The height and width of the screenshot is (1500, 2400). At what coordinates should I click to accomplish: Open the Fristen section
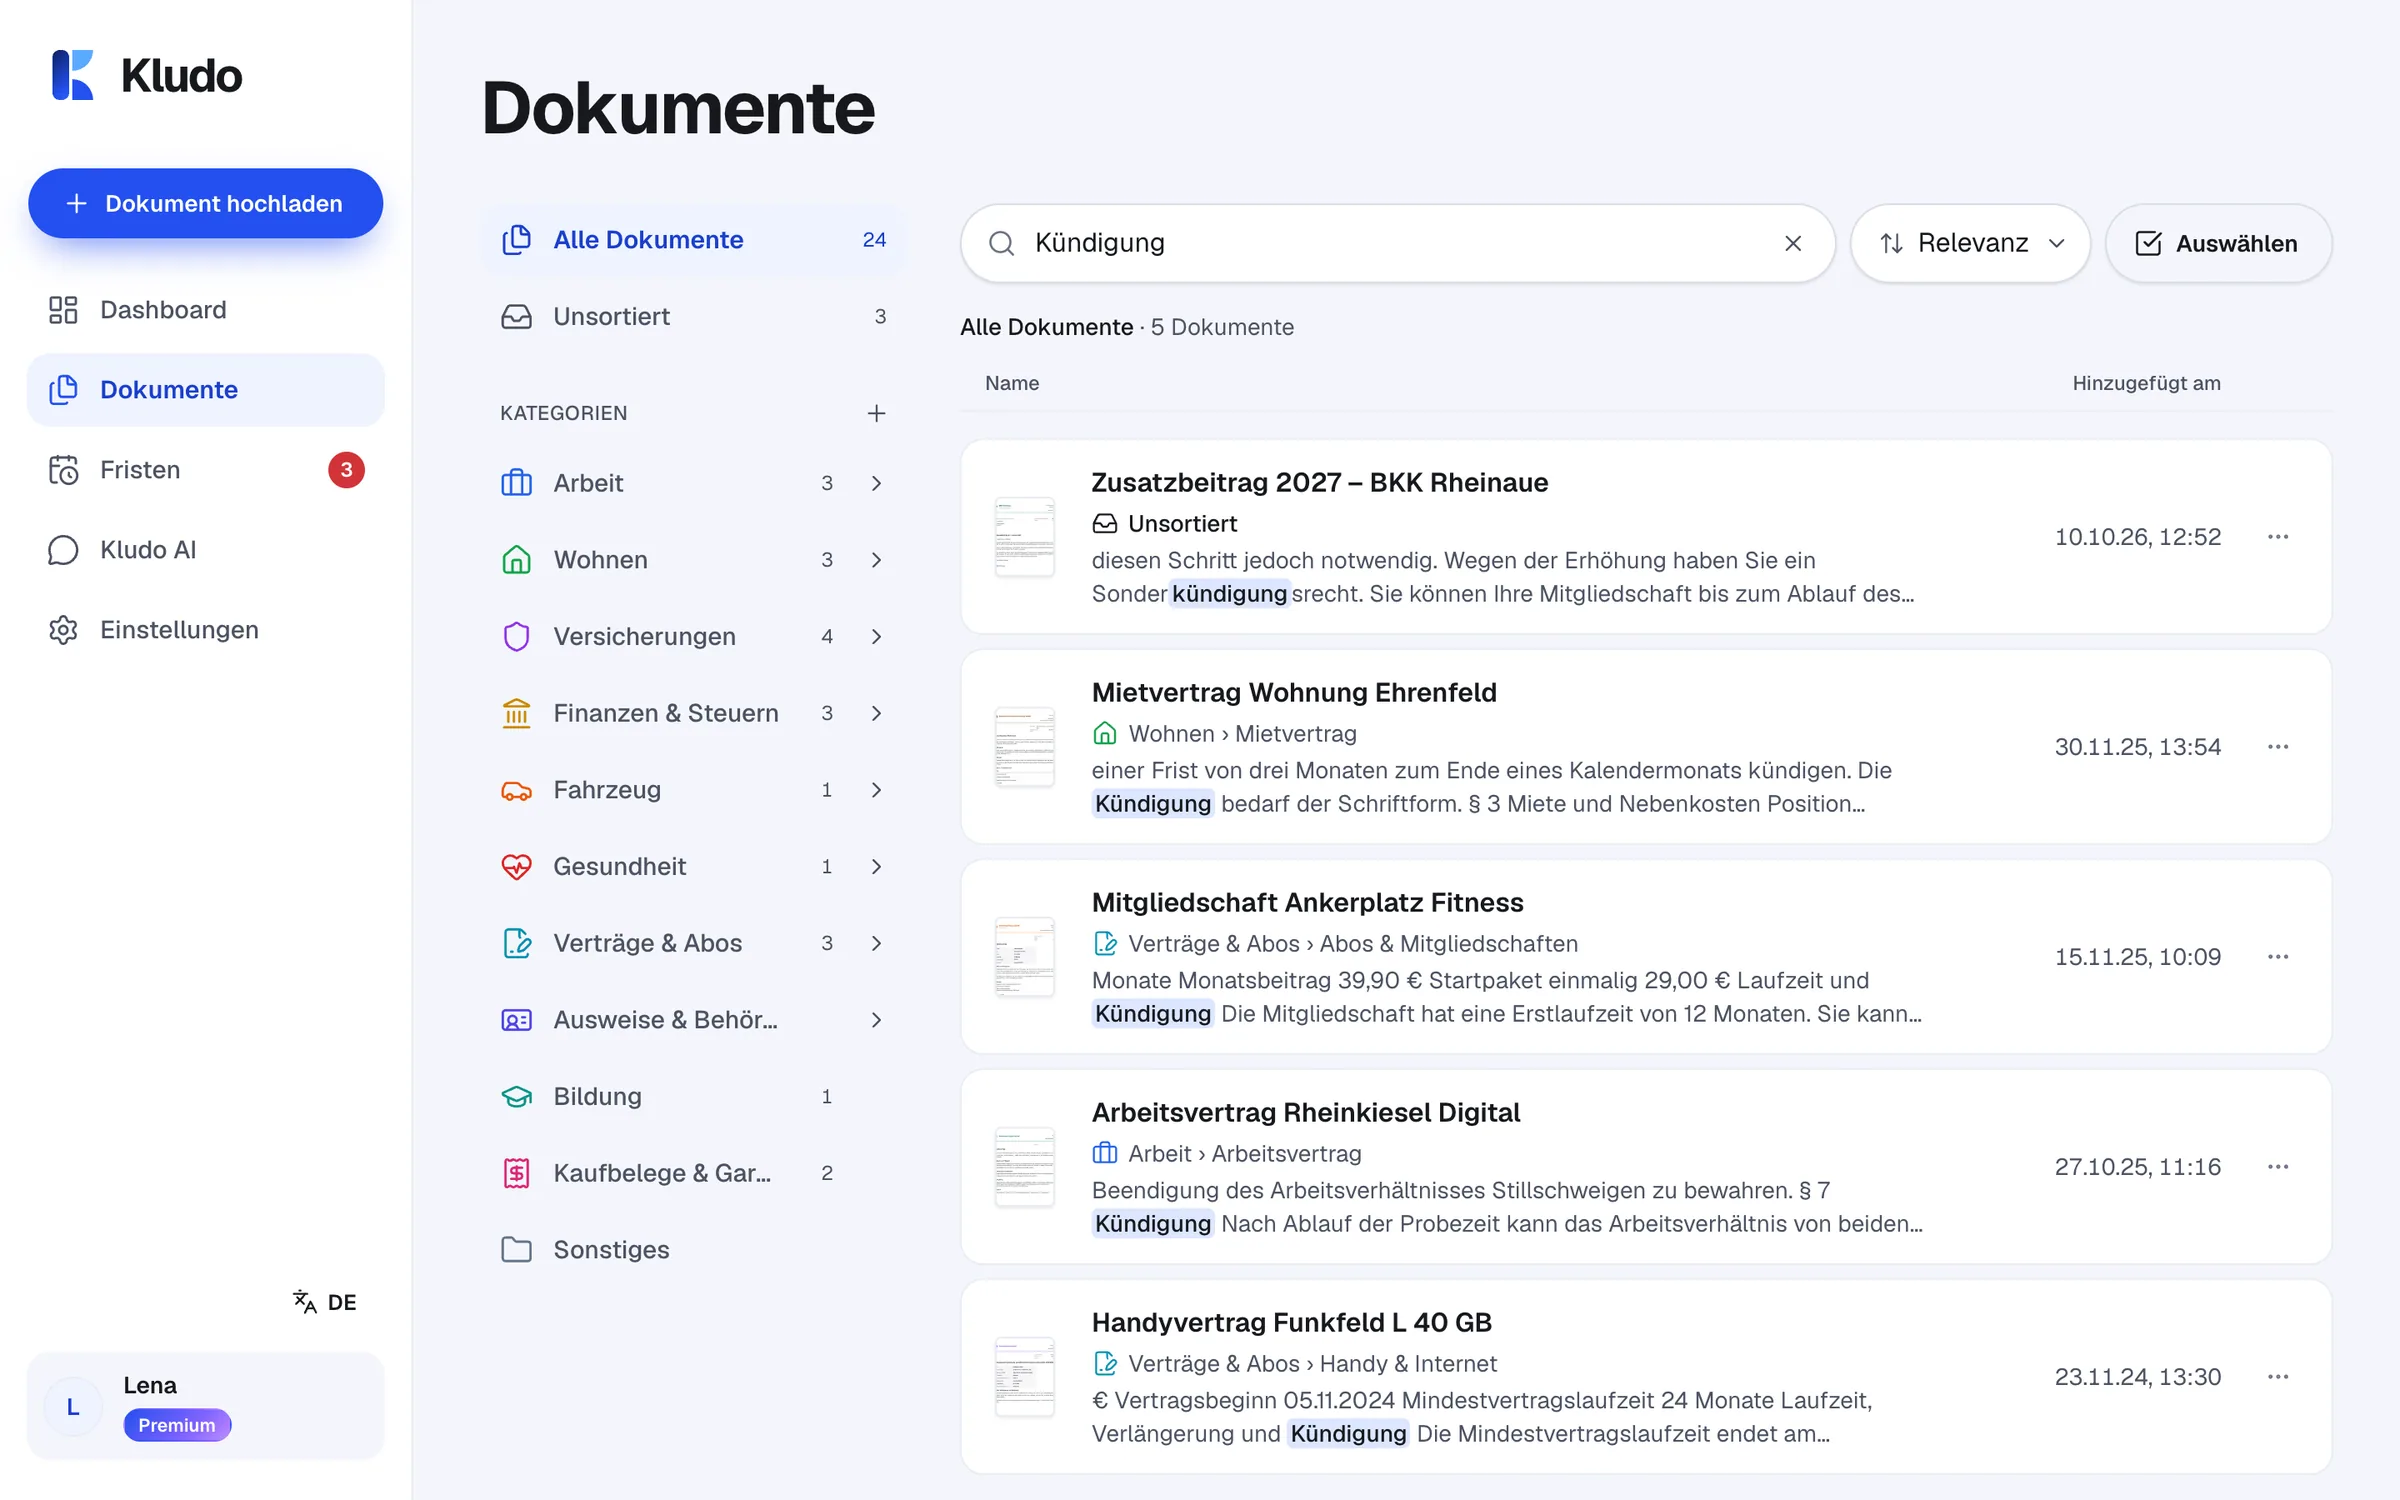pyautogui.click(x=205, y=470)
